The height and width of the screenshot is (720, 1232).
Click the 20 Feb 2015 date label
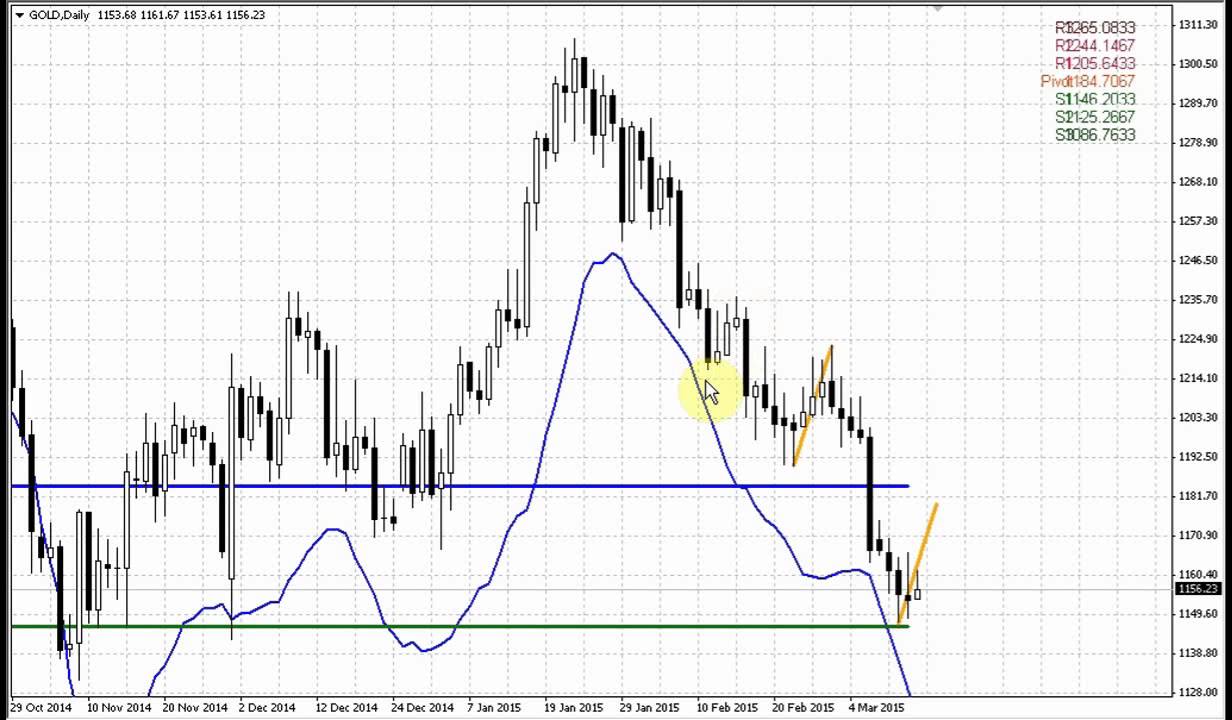click(803, 708)
